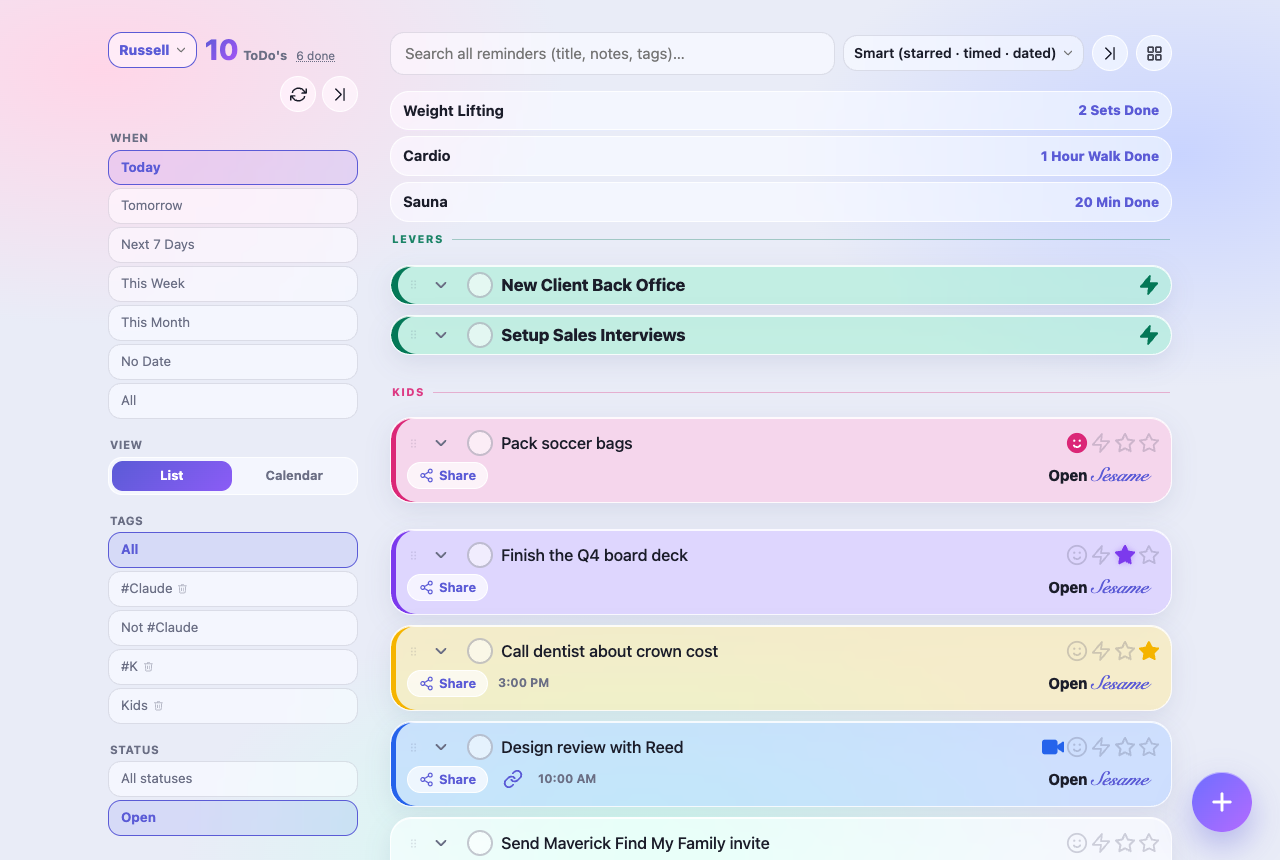1280x860 pixels.
Task: Open the Smart (starred · timed · dated) dropdown
Action: [x=963, y=53]
